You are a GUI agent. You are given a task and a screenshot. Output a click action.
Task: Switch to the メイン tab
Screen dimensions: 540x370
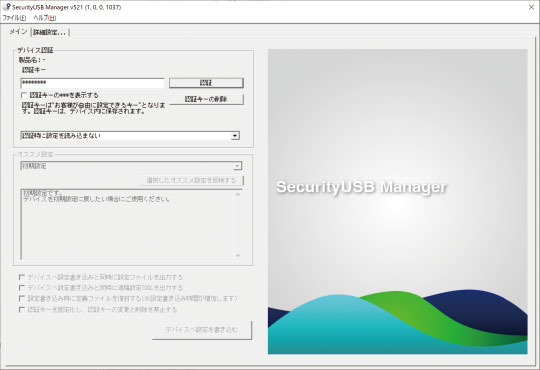[x=18, y=32]
